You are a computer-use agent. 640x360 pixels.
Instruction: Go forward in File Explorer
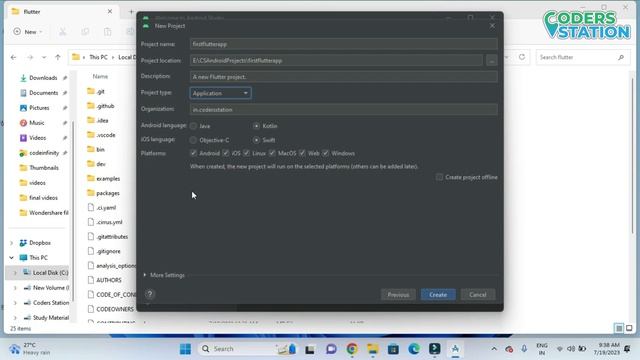coord(30,58)
